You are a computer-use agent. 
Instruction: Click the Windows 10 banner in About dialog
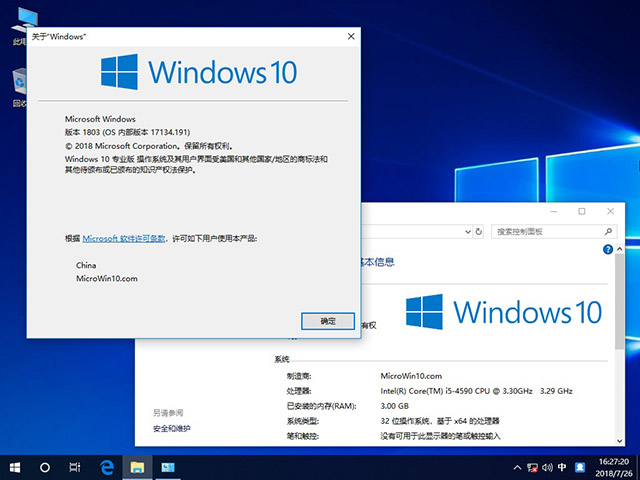(199, 72)
